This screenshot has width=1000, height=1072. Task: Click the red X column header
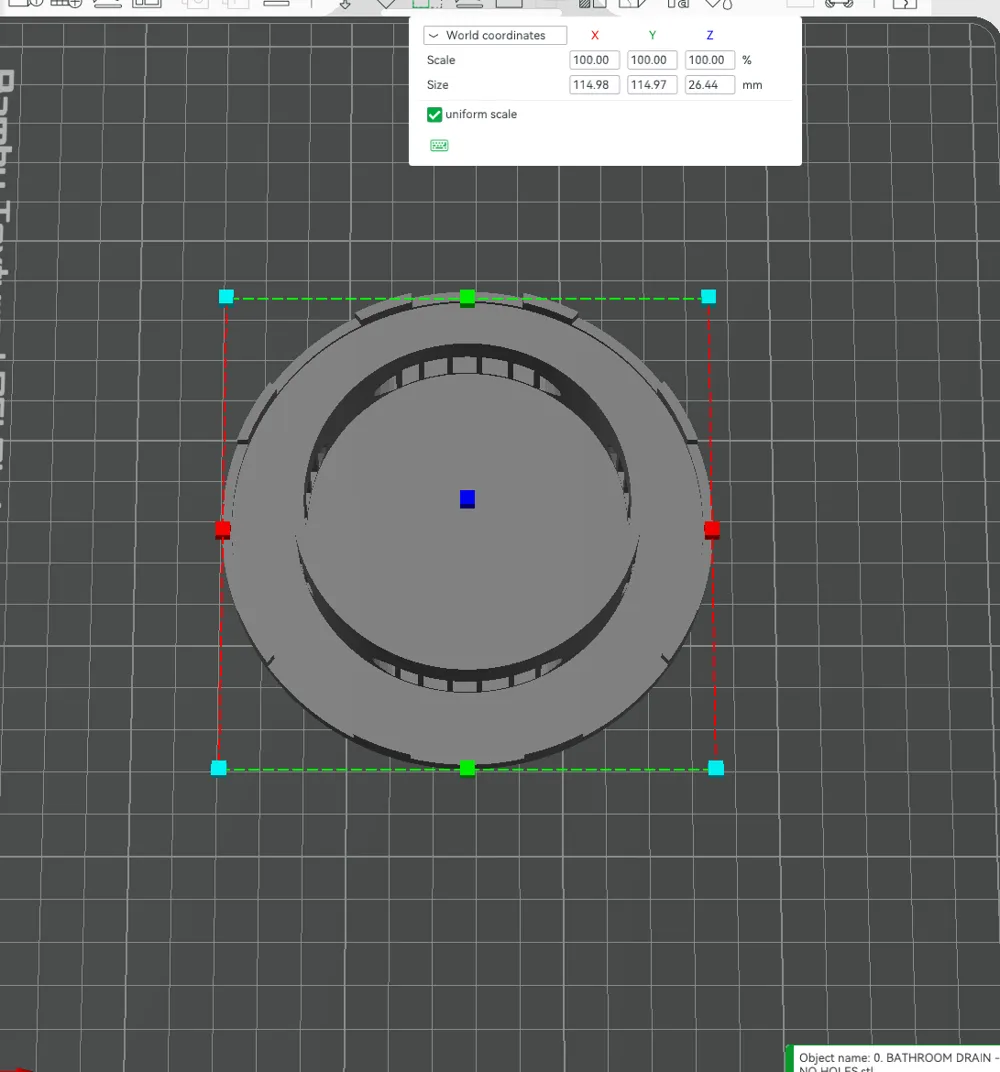tap(595, 35)
